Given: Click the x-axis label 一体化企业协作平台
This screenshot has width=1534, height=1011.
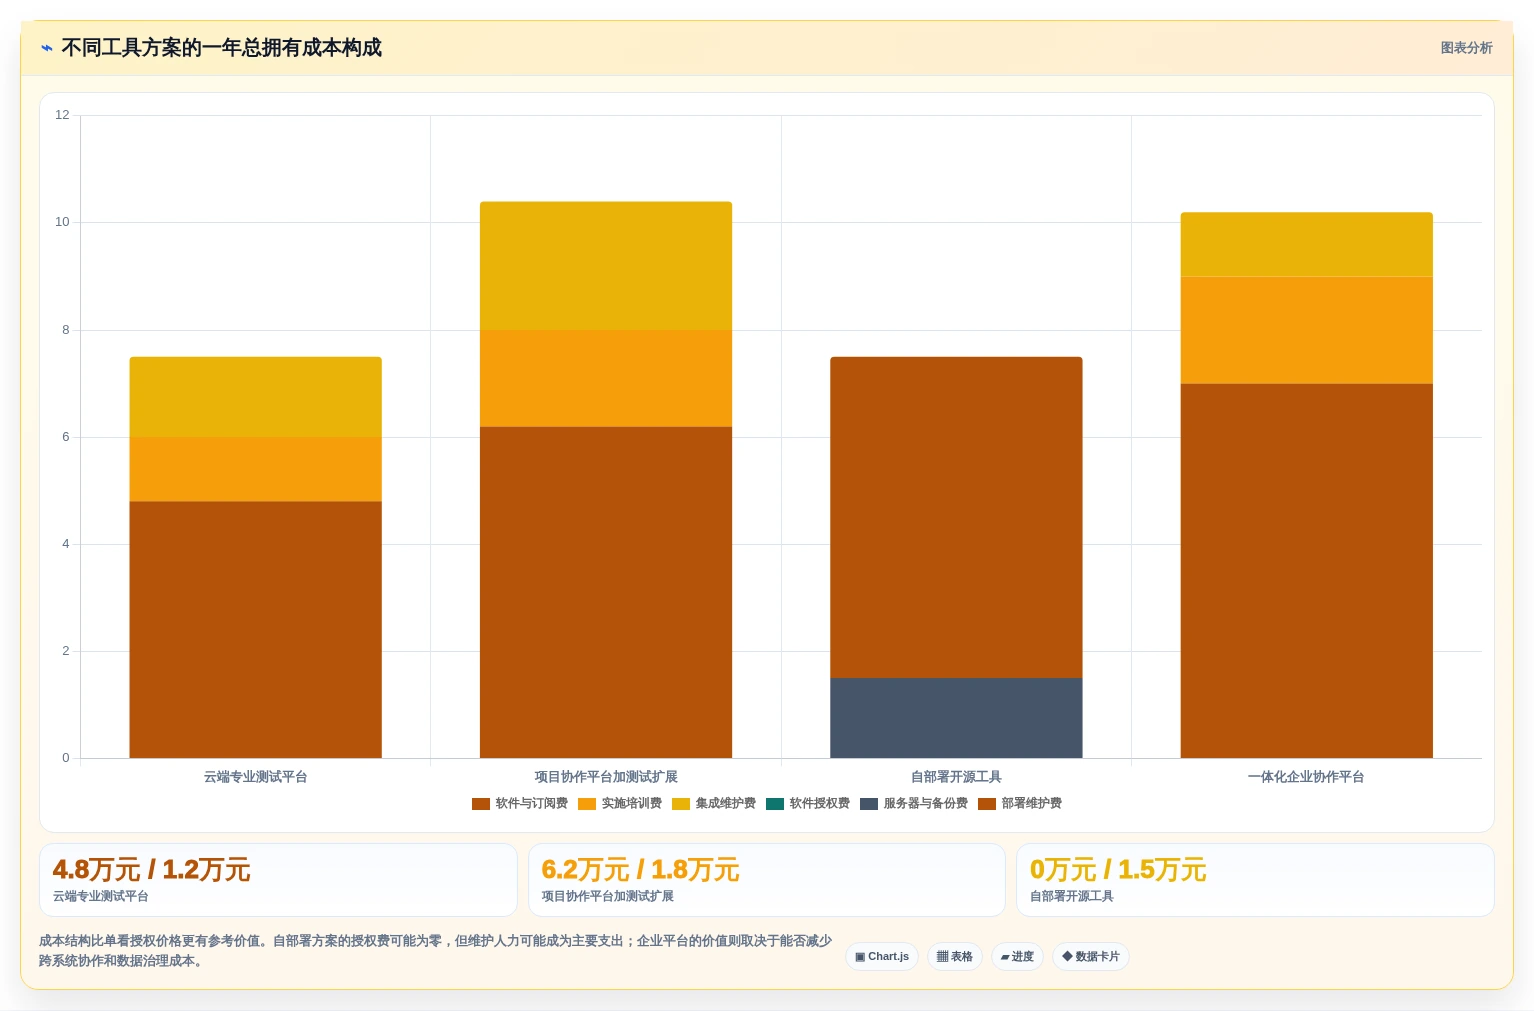Looking at the screenshot, I should [x=1306, y=777].
